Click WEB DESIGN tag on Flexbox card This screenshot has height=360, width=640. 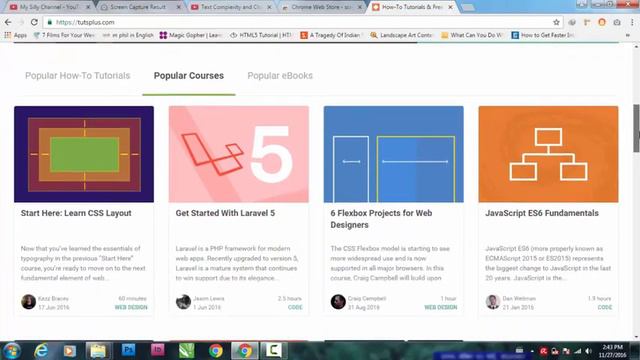[x=440, y=307]
